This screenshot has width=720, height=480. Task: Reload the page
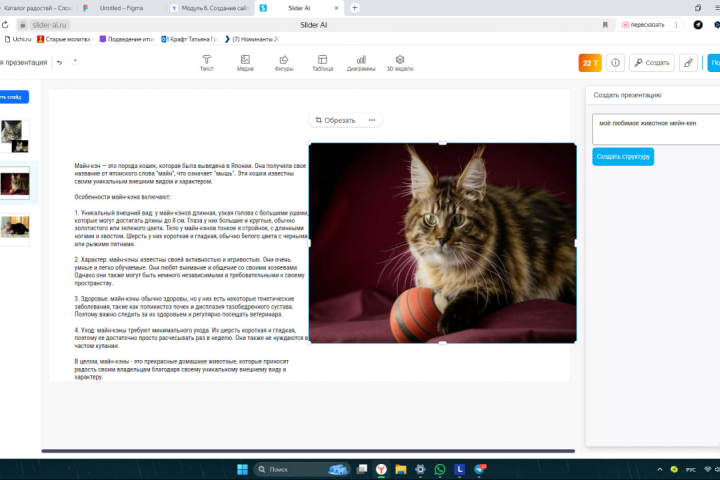pos(5,25)
